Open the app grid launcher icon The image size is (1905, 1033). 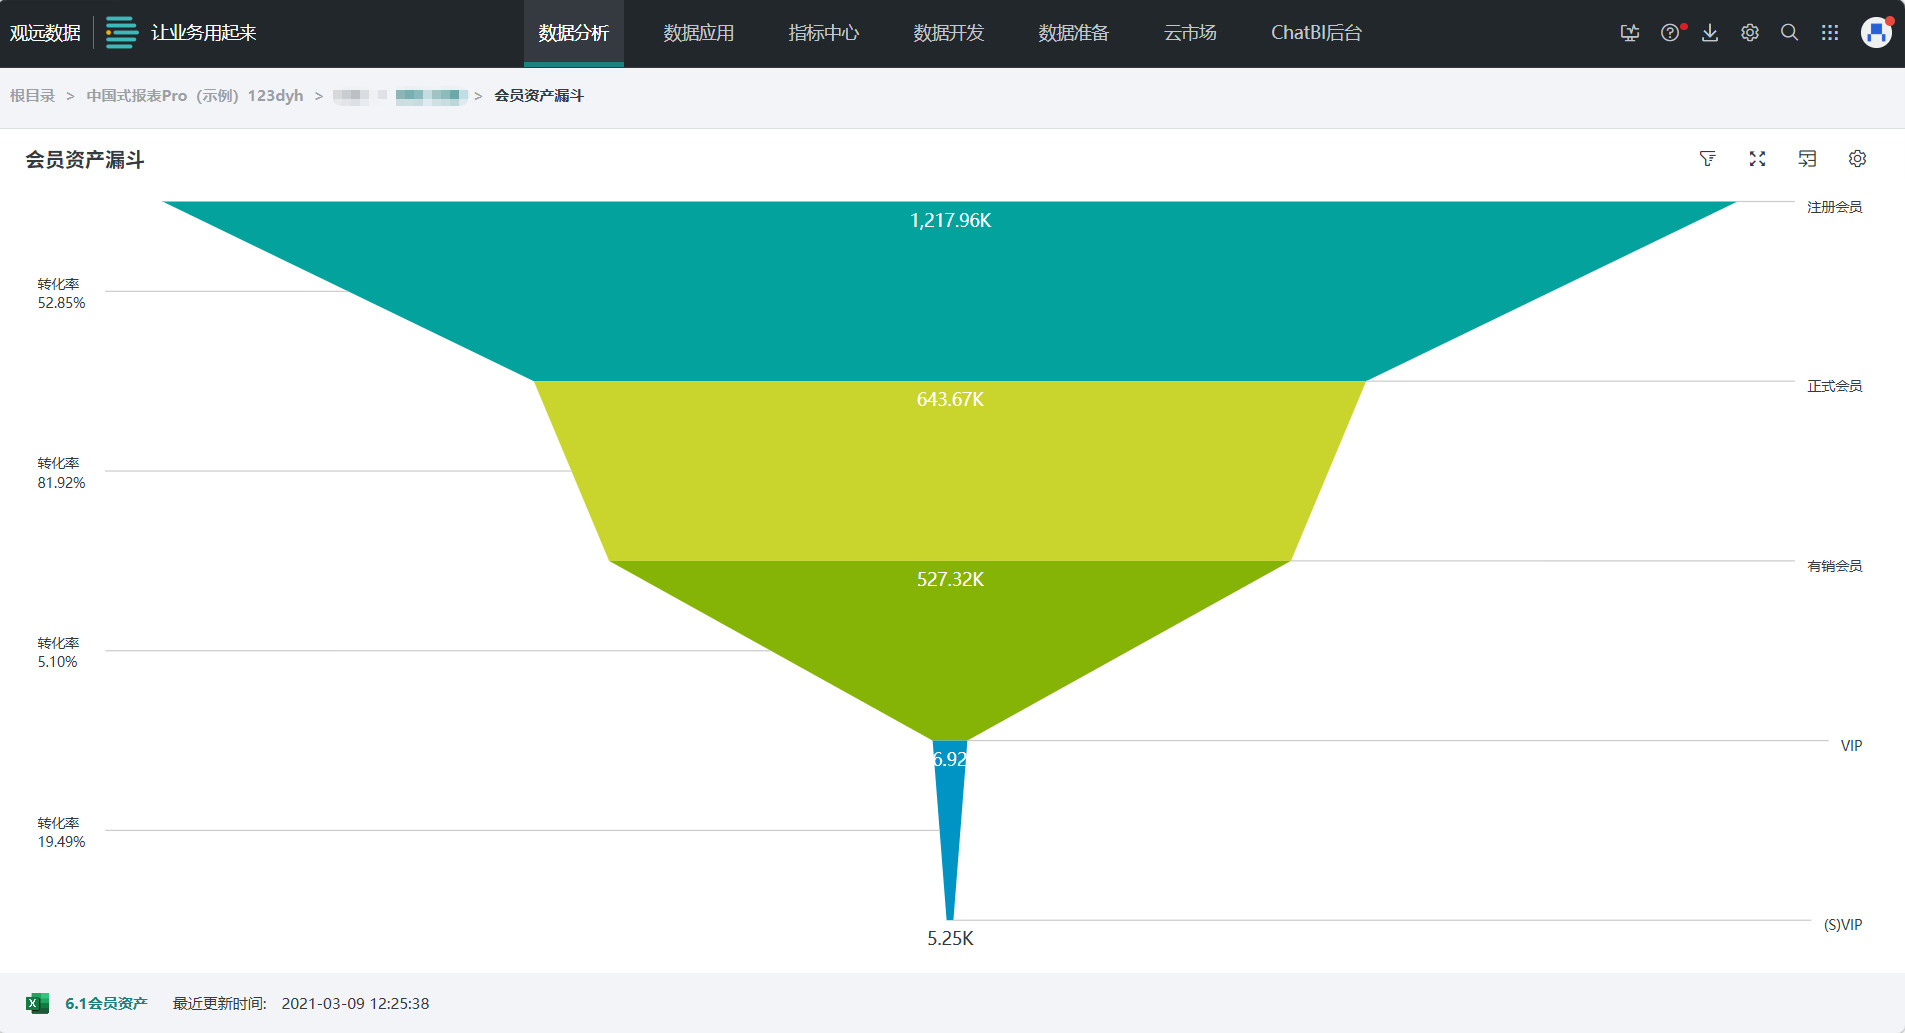(x=1830, y=33)
